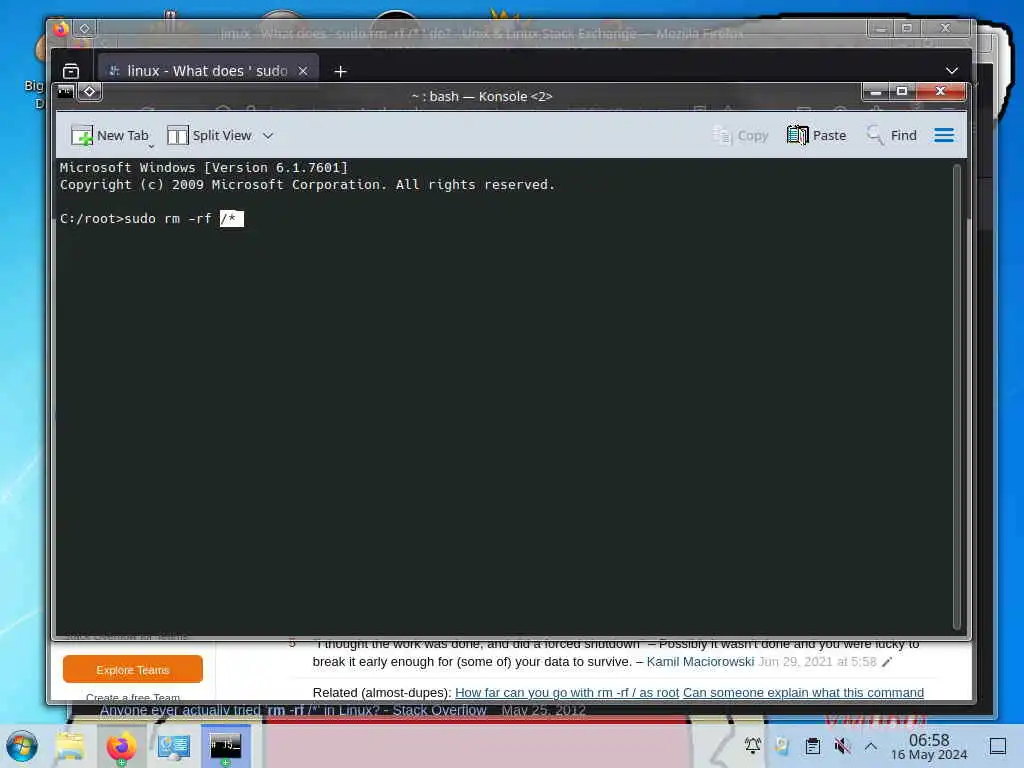Expand the Split View dropdown arrow
Image resolution: width=1024 pixels, height=768 pixels.
[x=268, y=136]
